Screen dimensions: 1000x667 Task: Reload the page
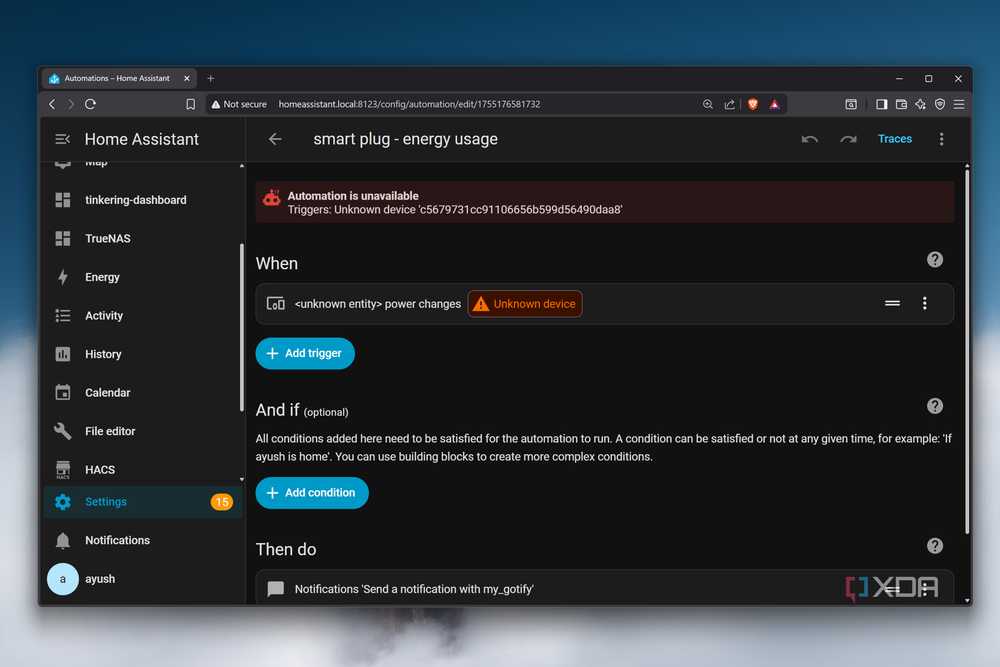point(90,104)
